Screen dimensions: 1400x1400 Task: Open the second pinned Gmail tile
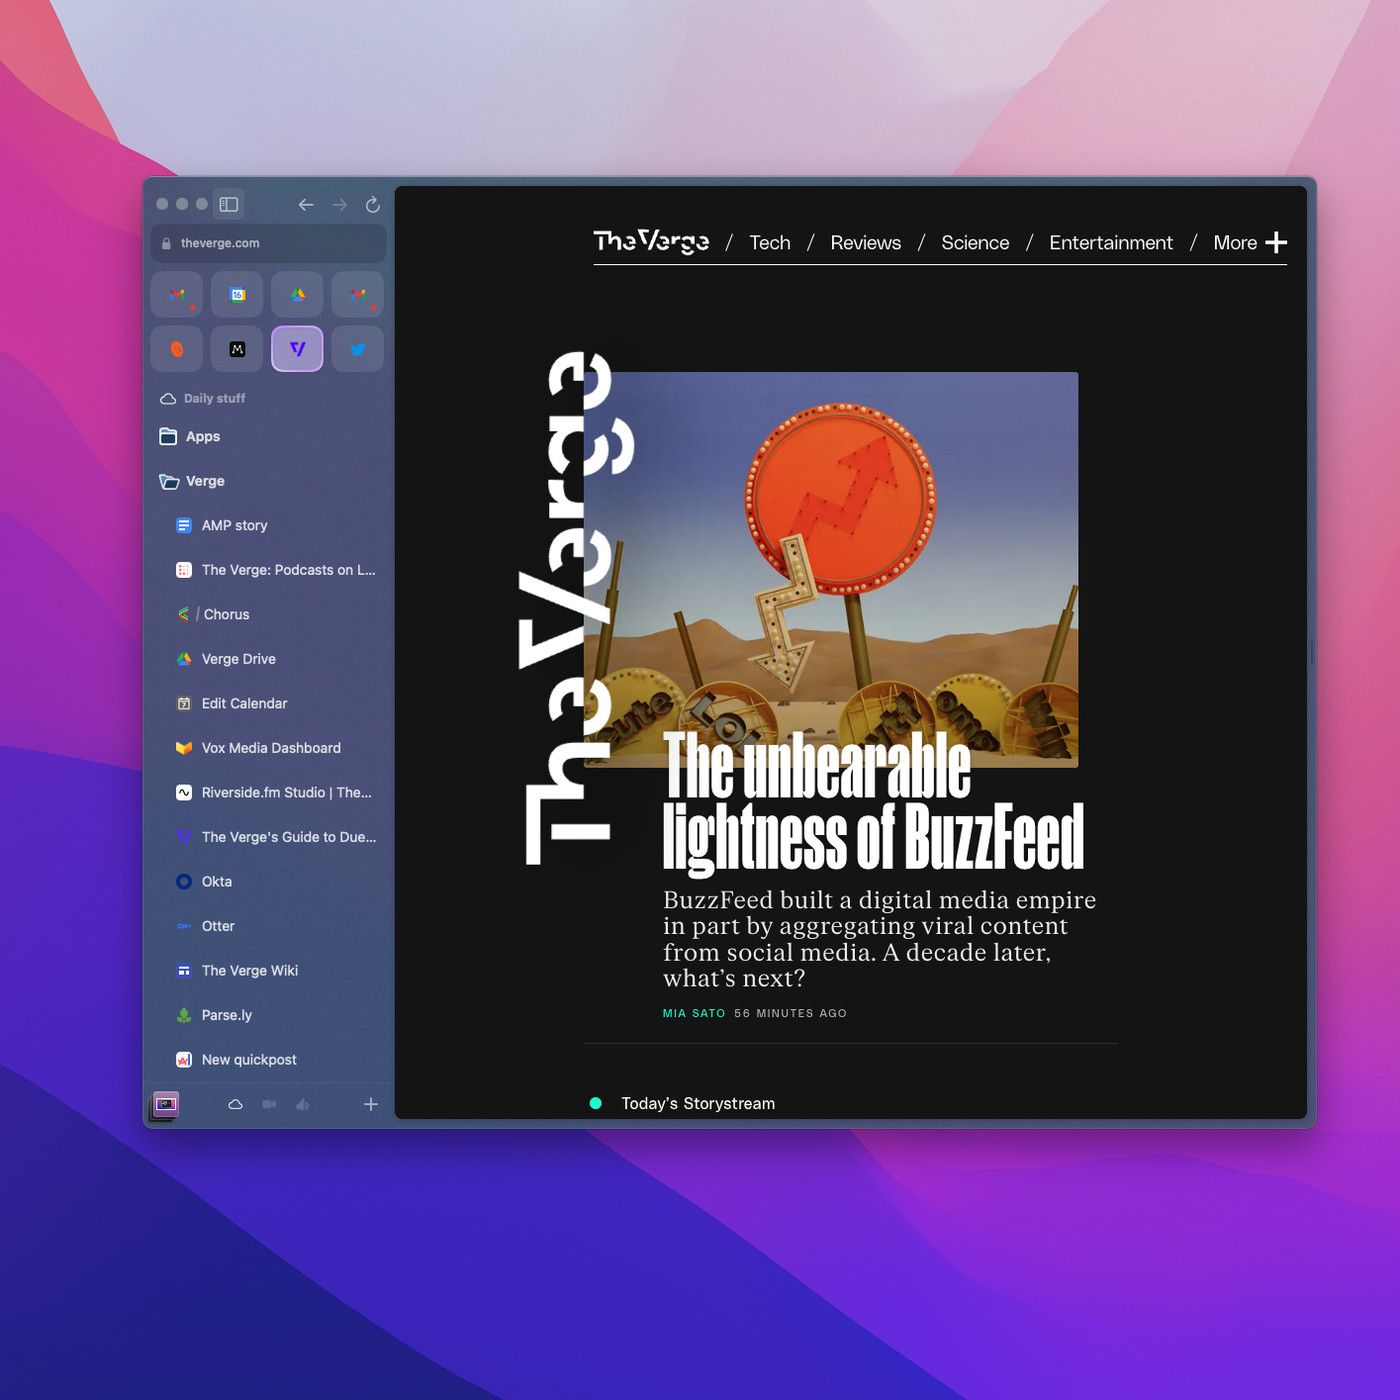tap(358, 294)
